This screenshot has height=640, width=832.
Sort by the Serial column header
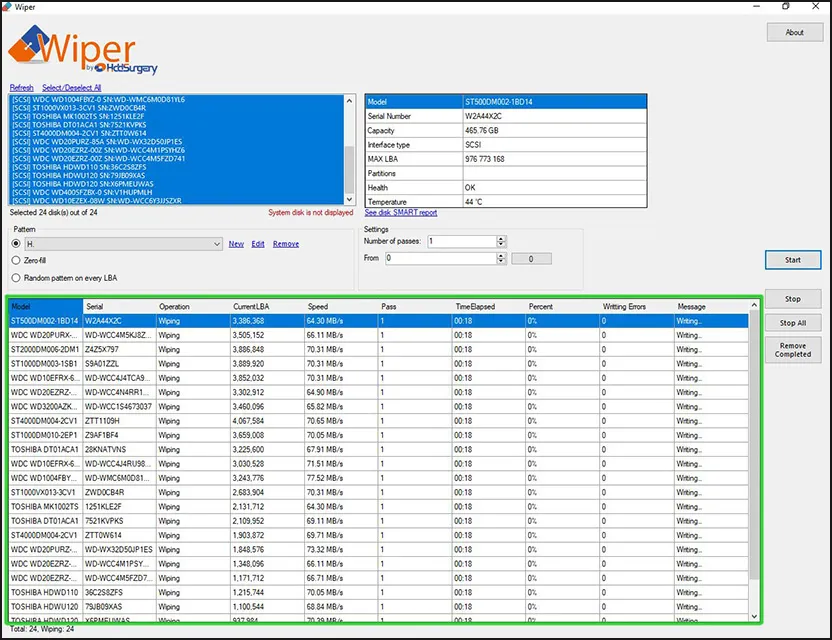coord(119,307)
